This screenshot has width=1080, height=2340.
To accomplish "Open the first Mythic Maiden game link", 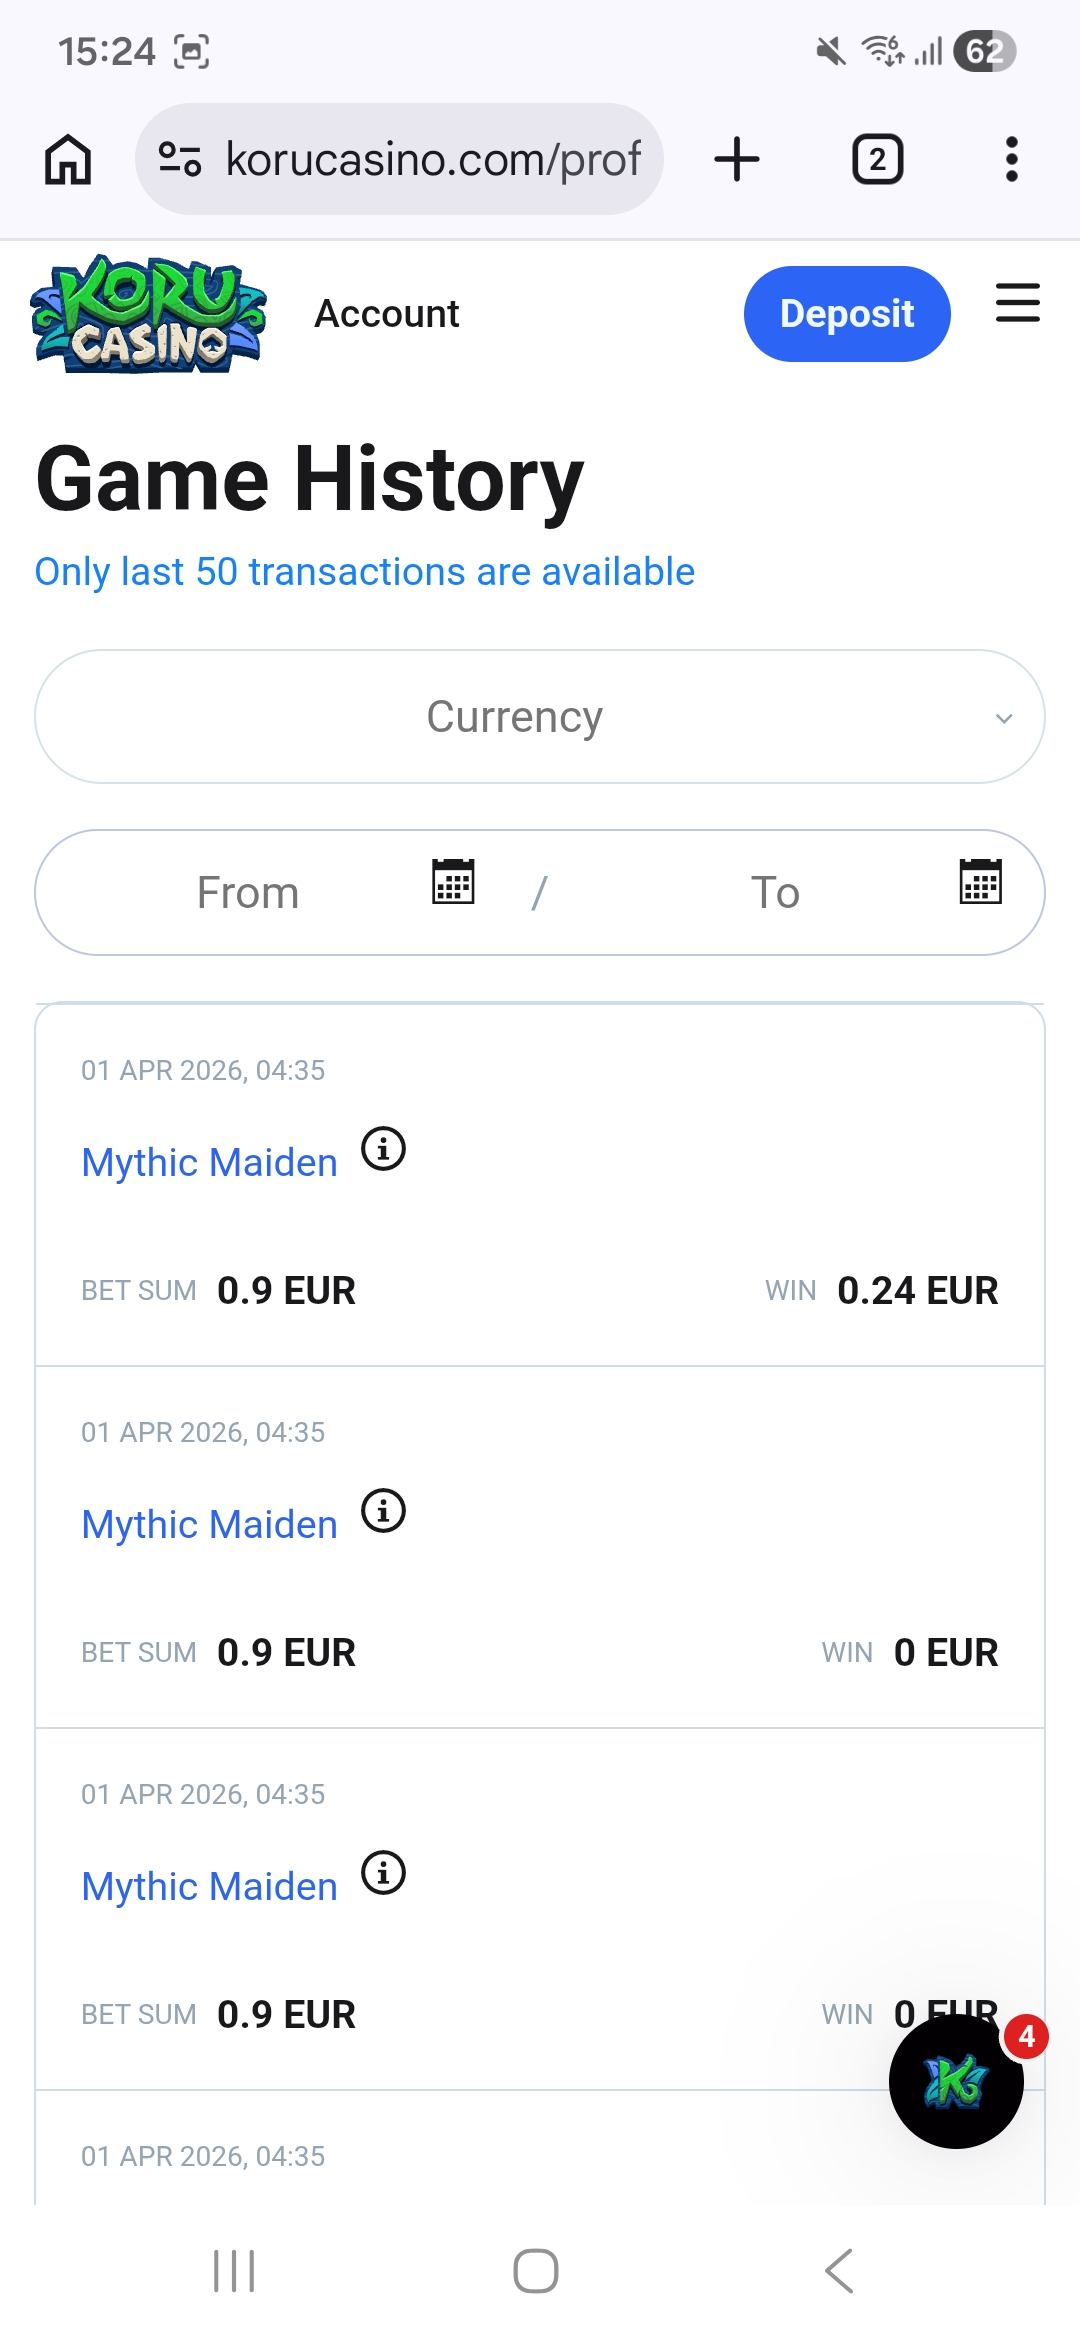I will pos(209,1163).
